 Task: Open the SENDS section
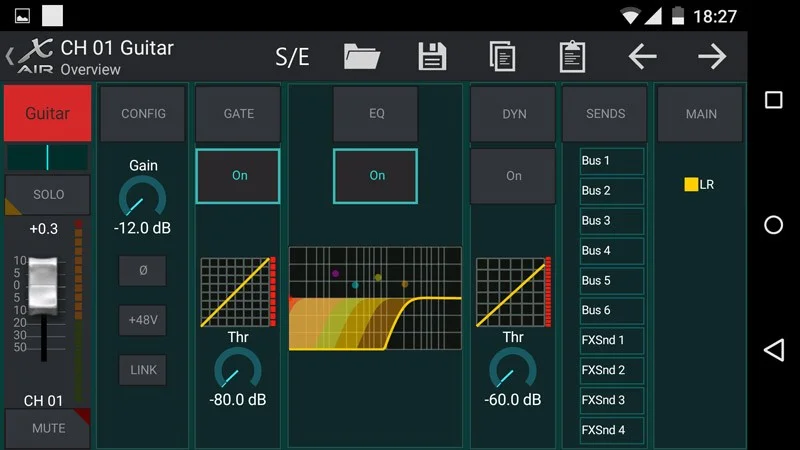coord(605,114)
